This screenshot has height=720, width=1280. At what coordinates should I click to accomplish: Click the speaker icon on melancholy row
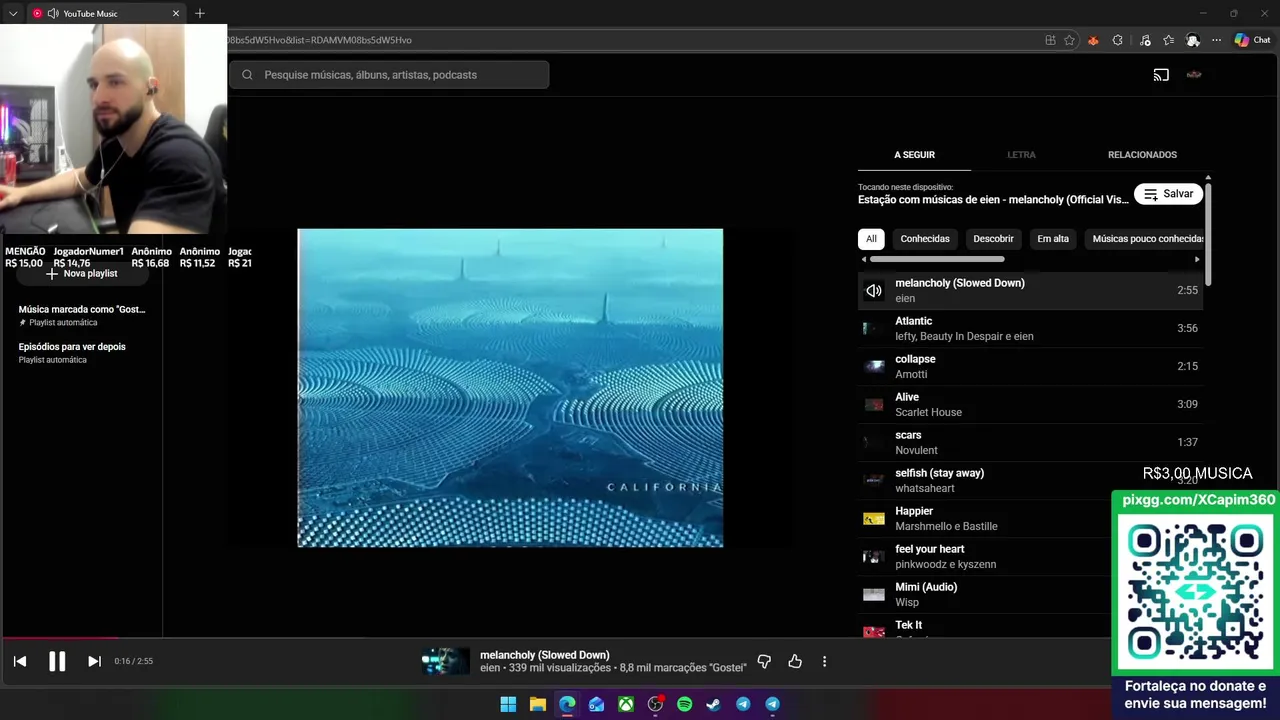(874, 291)
